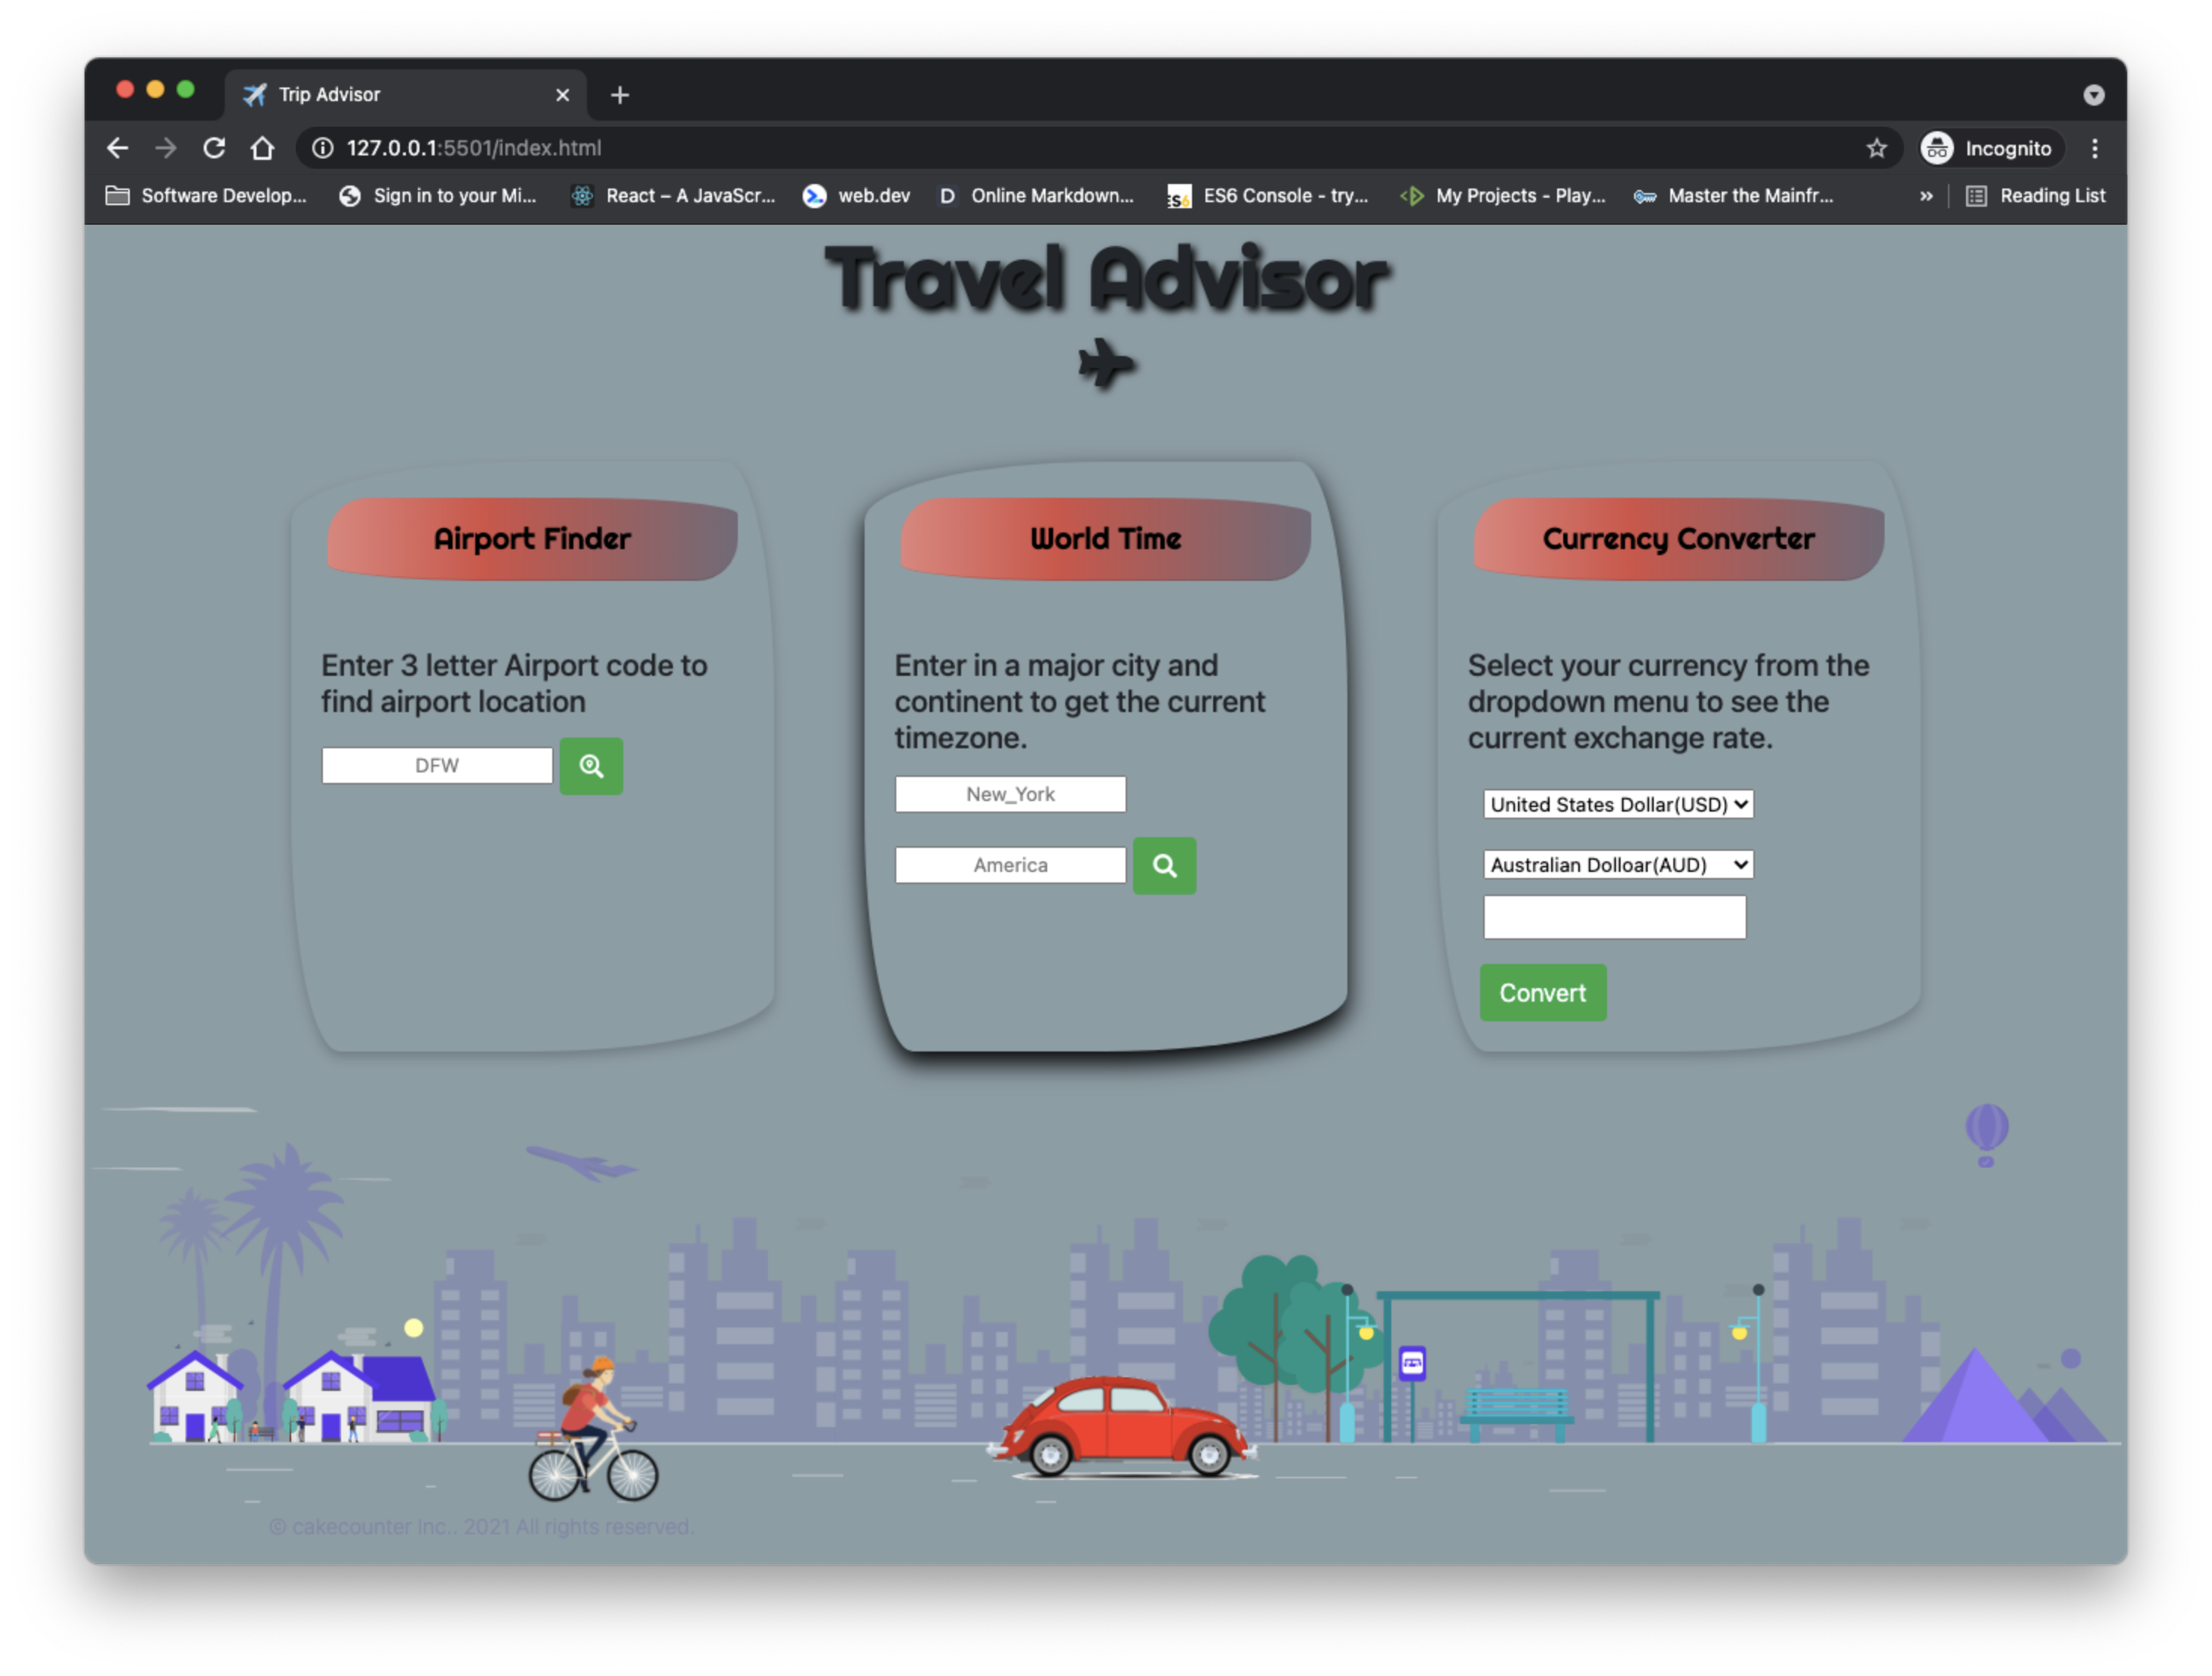Viewport: 2212px width, 1676px height.
Task: Open United States Dollar(USD) currency dropdown
Action: tap(1617, 804)
